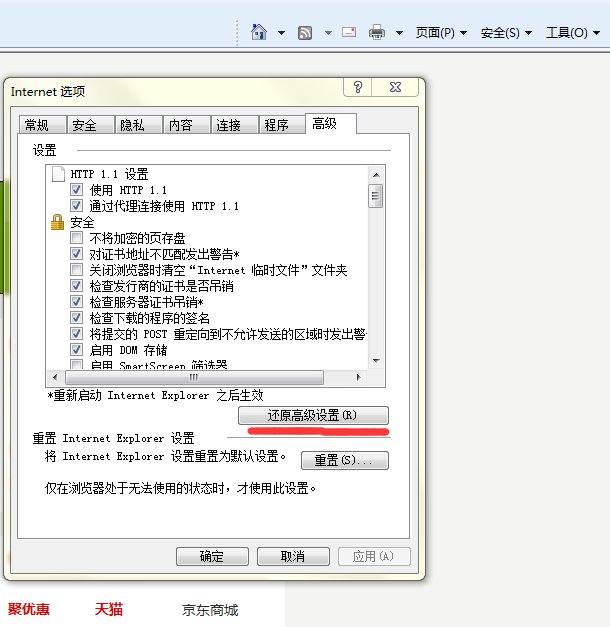Switch to the 连接 tab

[x=235, y=125]
